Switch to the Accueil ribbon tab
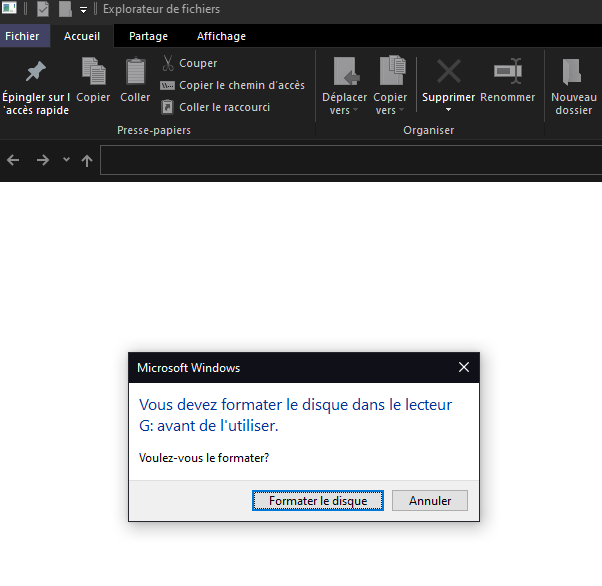The image size is (602, 586). (x=82, y=36)
